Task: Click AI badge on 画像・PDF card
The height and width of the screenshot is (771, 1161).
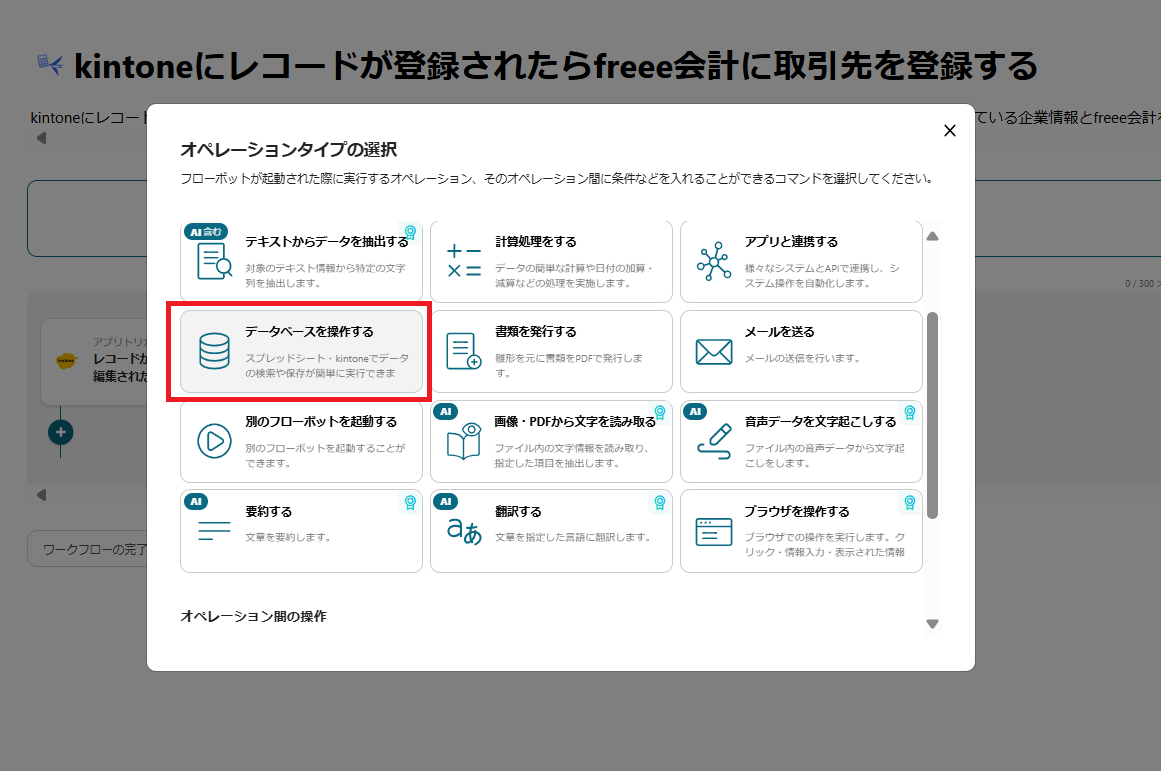Action: point(445,411)
